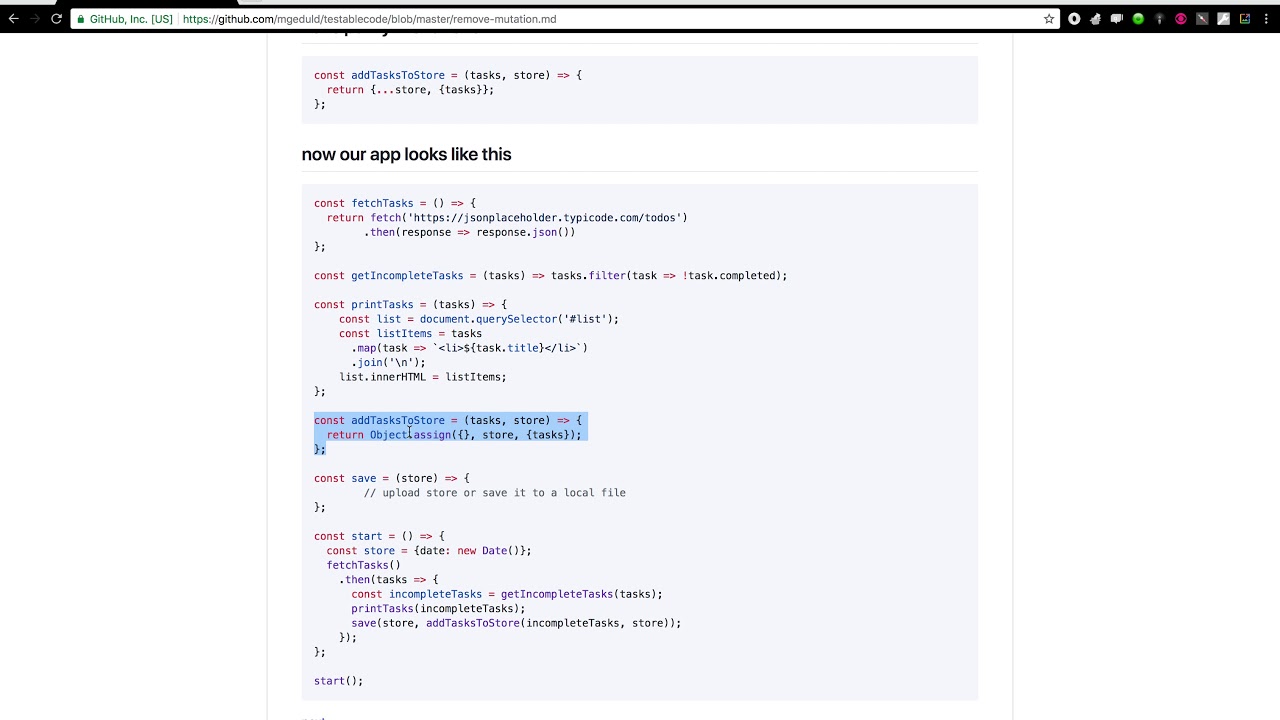The height and width of the screenshot is (720, 1280).
Task: Click highlighted 'return Object.assign' line
Action: 453,435
